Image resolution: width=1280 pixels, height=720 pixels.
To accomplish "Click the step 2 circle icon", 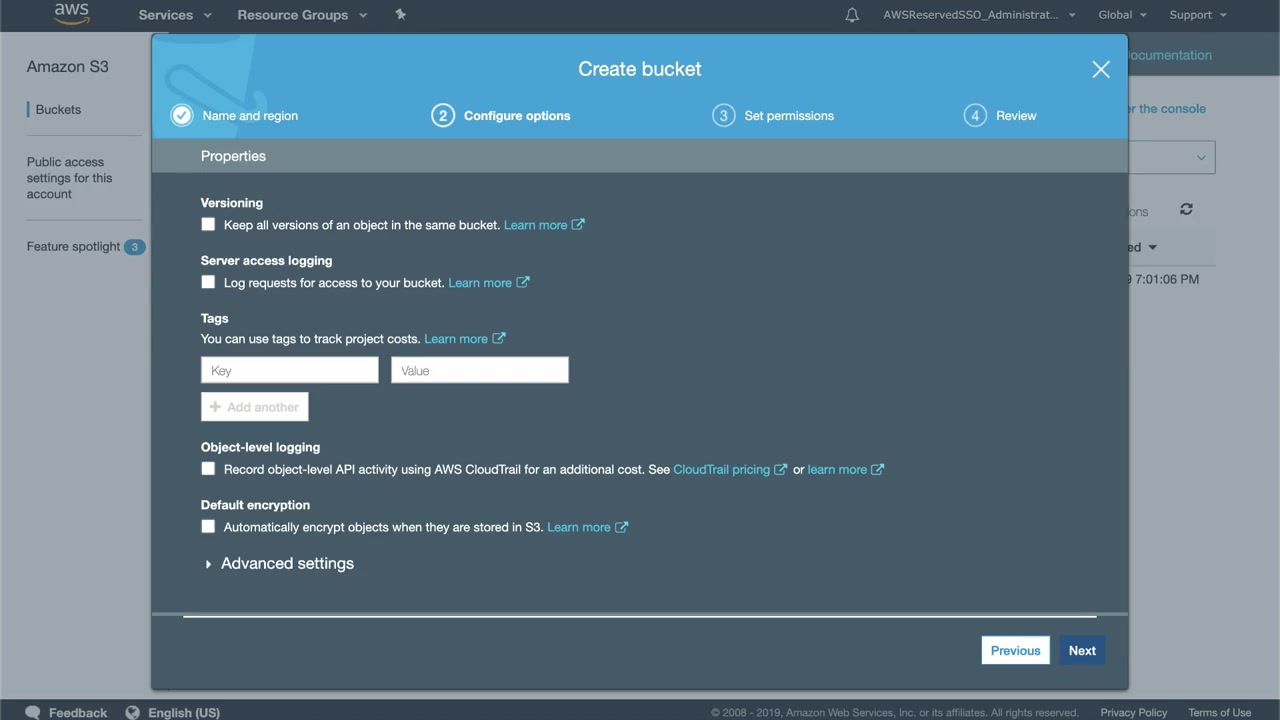I will point(443,115).
